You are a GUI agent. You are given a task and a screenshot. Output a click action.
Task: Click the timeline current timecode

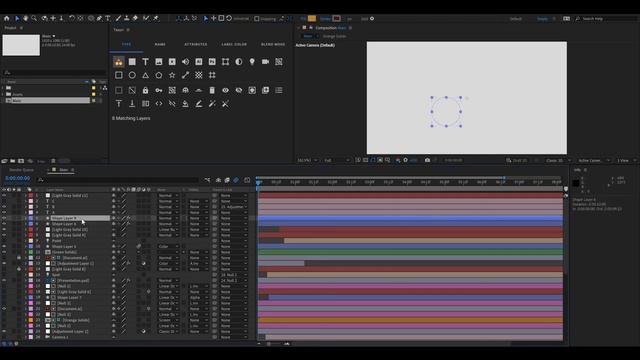18,178
